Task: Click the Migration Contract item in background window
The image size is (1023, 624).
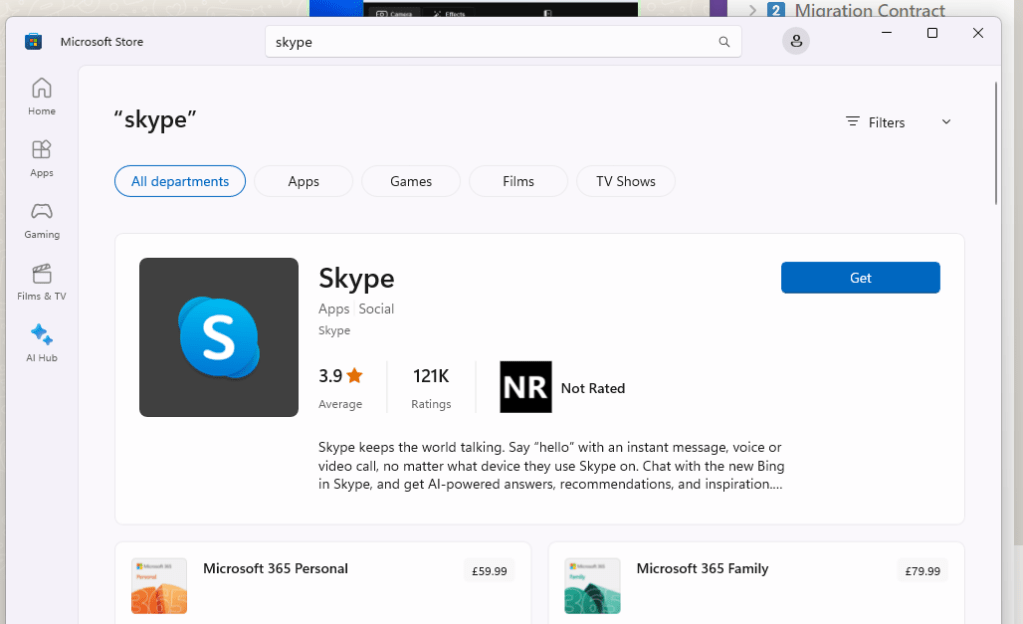Action: click(x=869, y=10)
